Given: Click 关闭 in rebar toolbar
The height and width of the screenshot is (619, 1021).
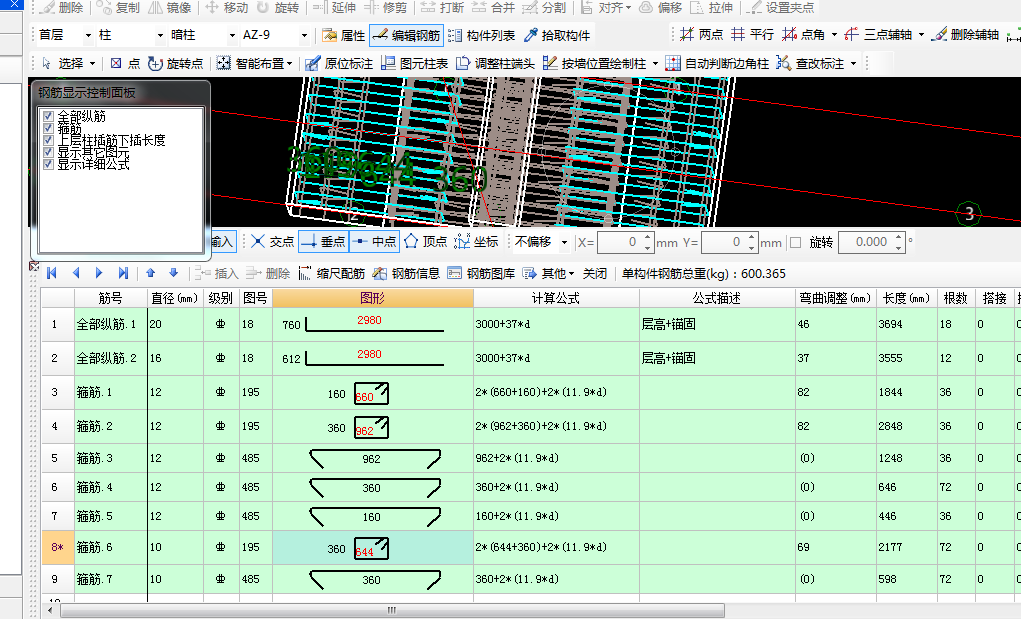Looking at the screenshot, I should pos(594,273).
